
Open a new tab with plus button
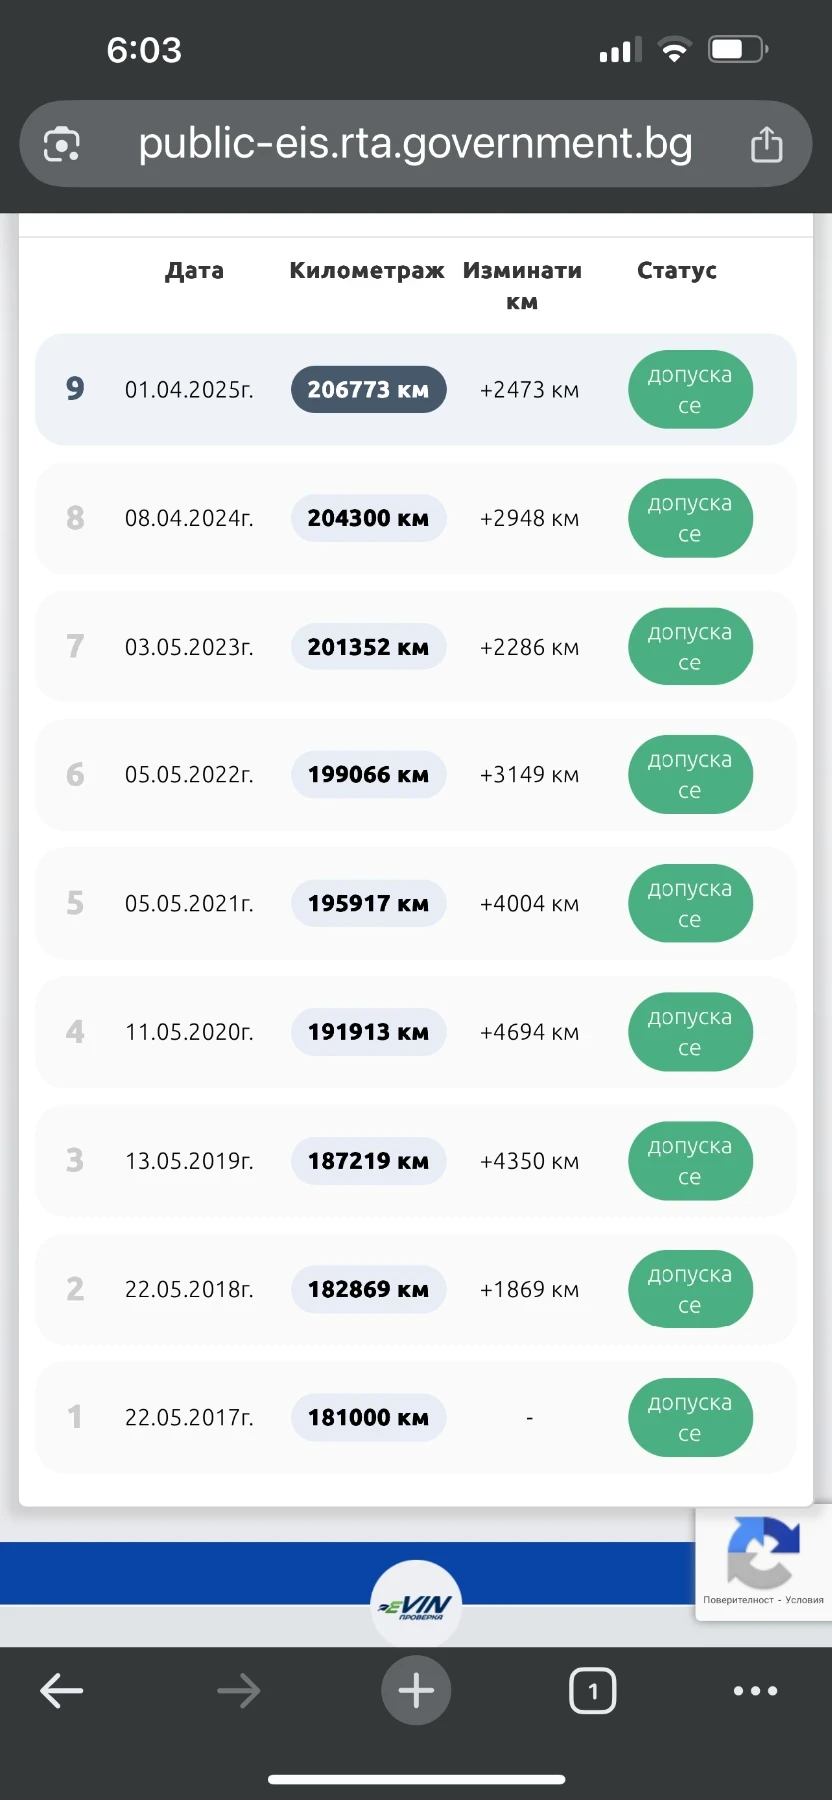click(416, 1690)
